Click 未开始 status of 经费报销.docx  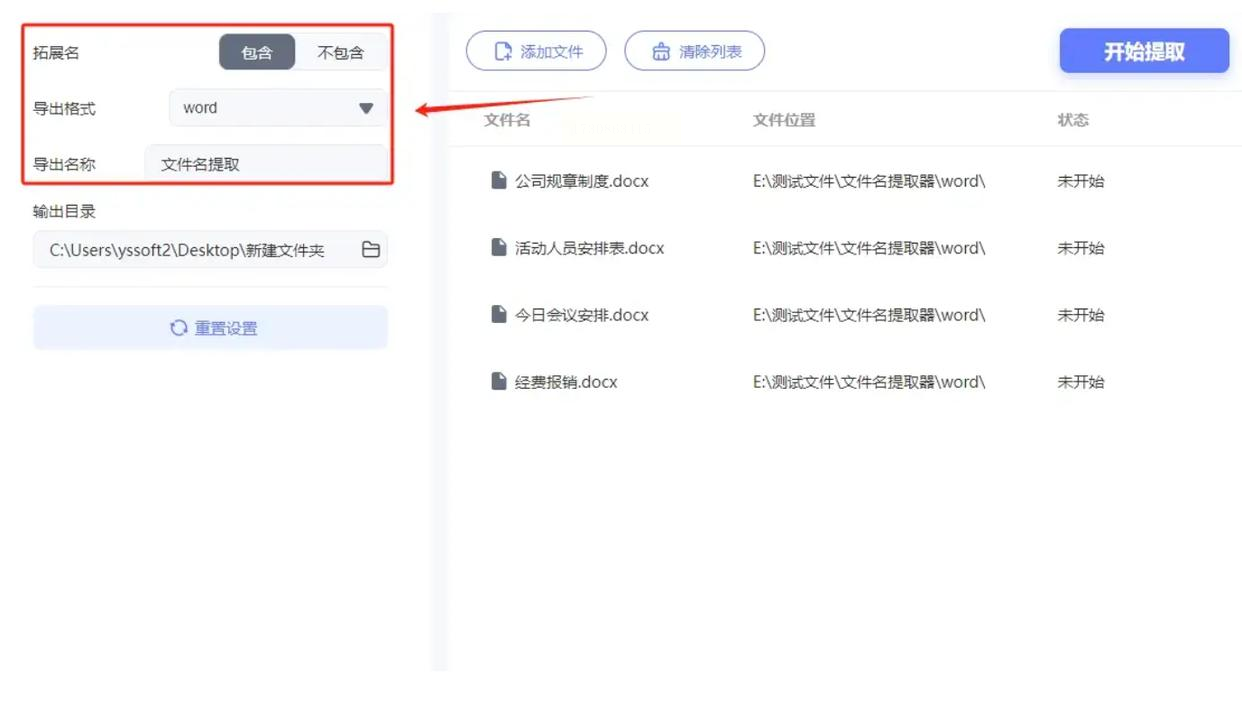(1081, 382)
